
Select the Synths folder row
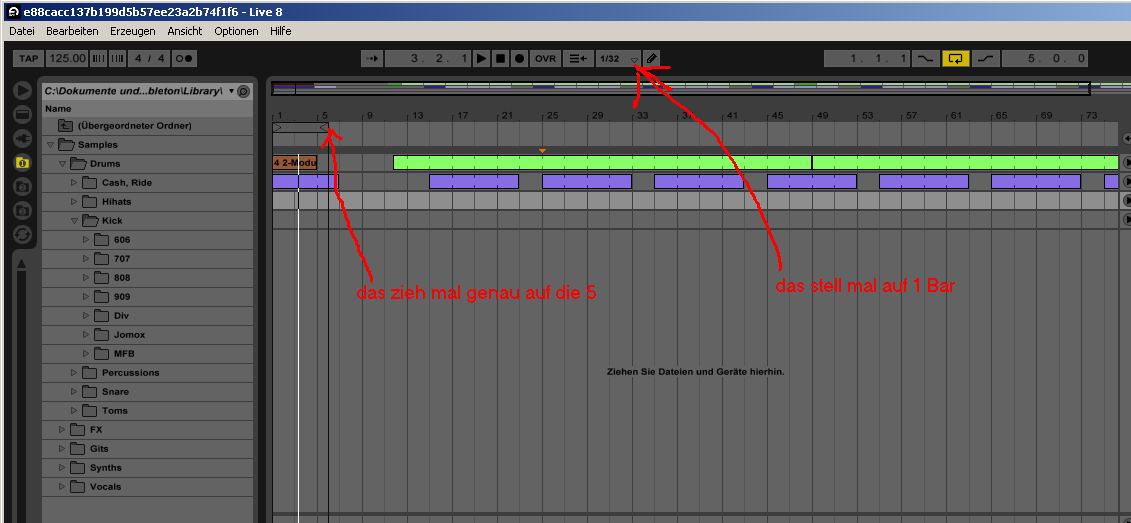(147, 467)
